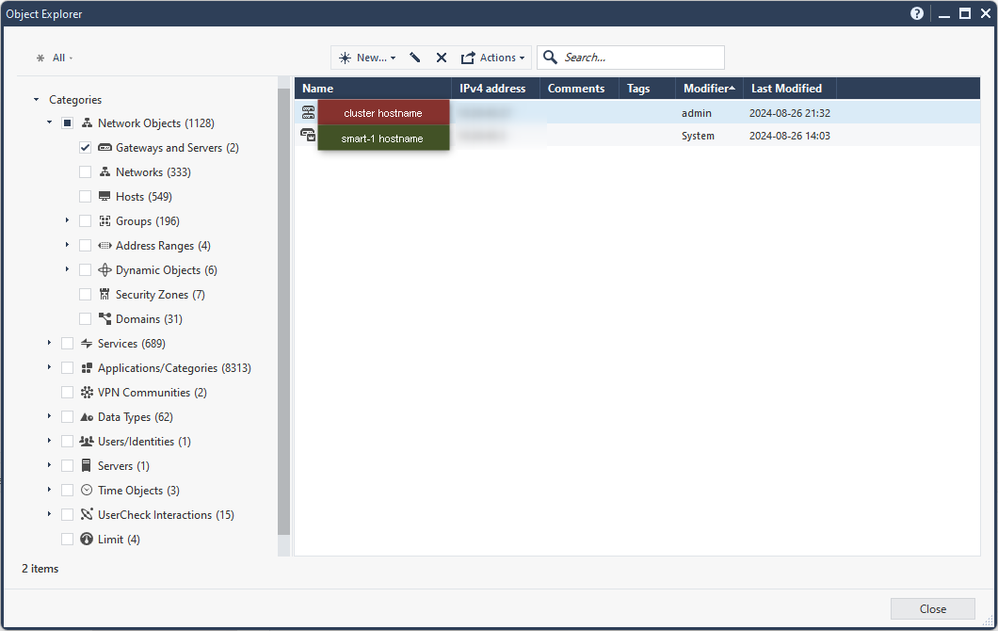998x631 pixels.
Task: Uncheck the Gateways and Servers checkbox
Action: (85, 147)
